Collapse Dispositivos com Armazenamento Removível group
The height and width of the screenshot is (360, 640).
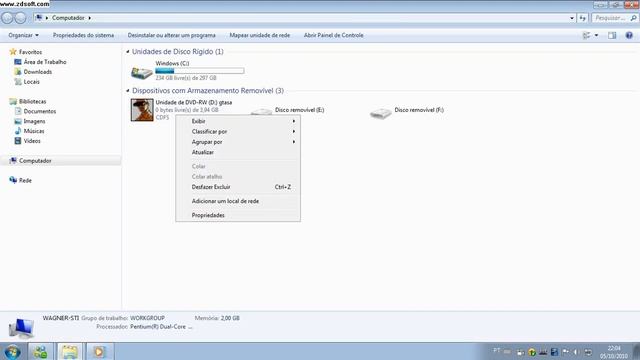(128, 91)
